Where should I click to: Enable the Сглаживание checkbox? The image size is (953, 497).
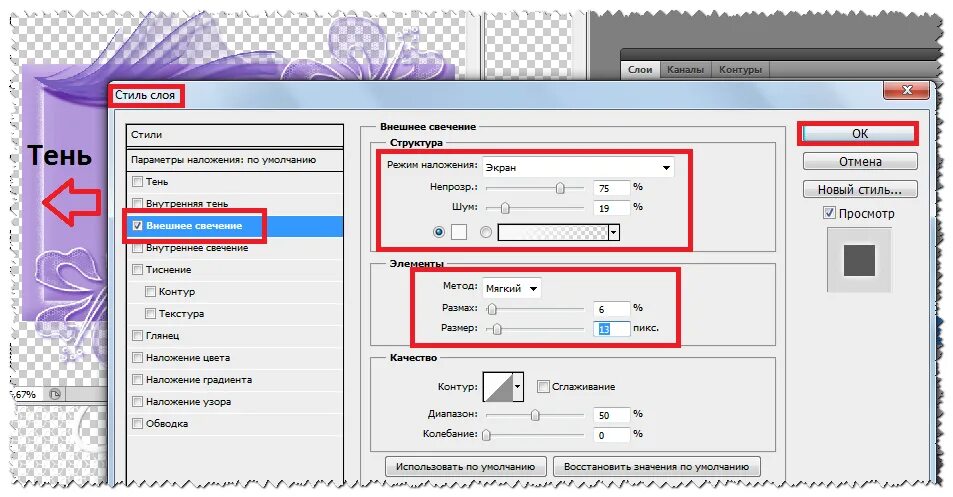[x=543, y=386]
